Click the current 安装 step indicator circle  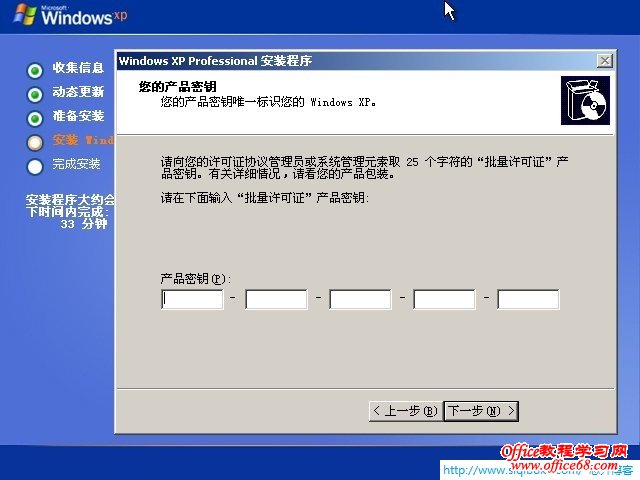coord(35,143)
